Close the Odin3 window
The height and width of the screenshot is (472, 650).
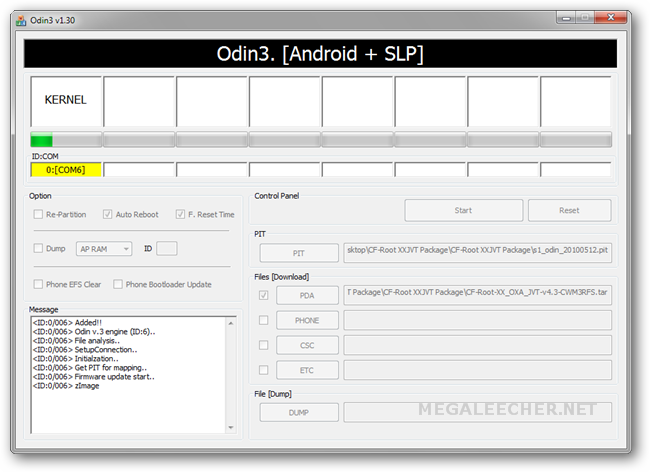609,17
